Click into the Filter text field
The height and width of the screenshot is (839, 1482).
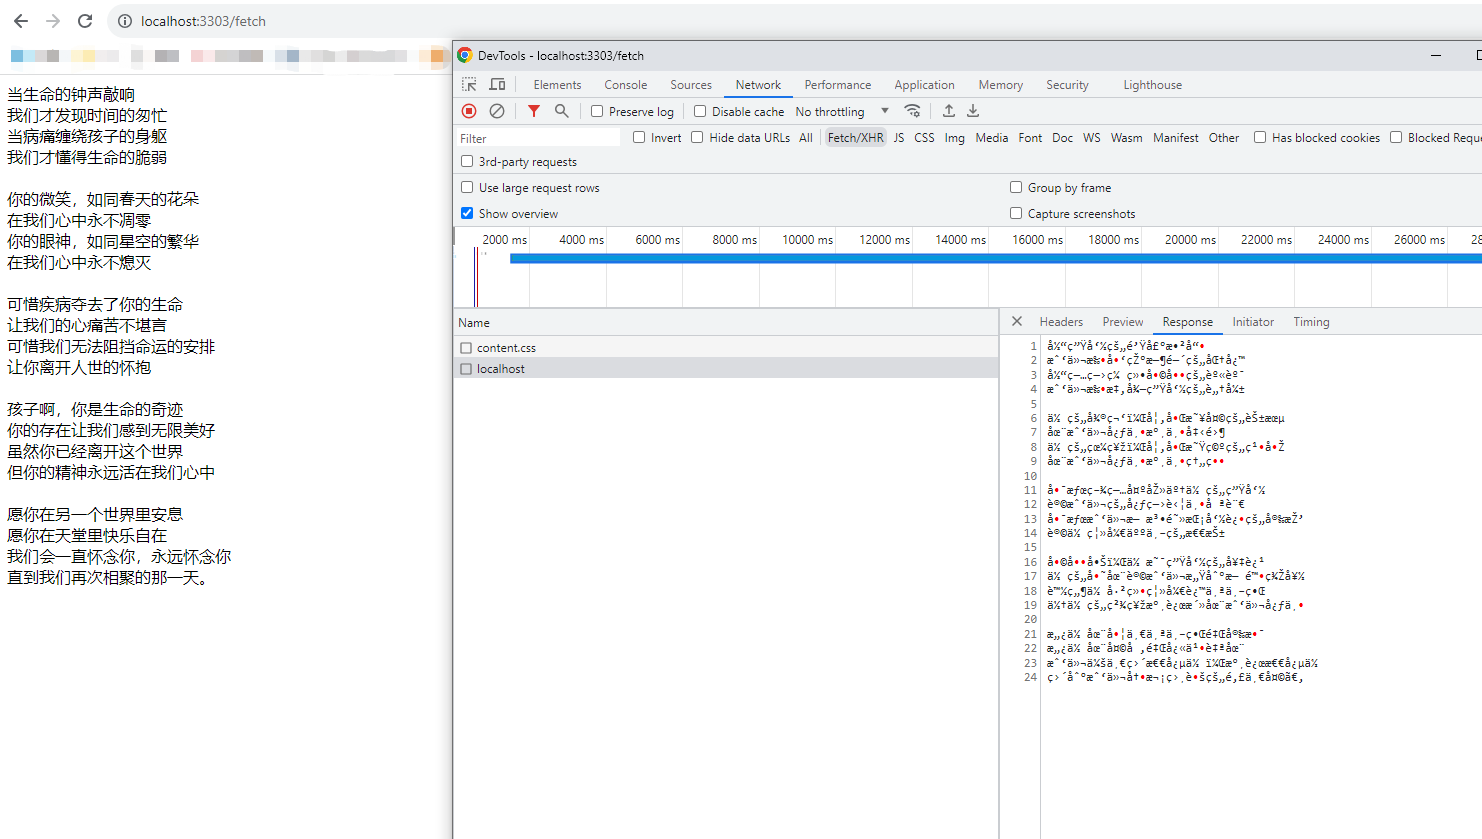pos(538,138)
